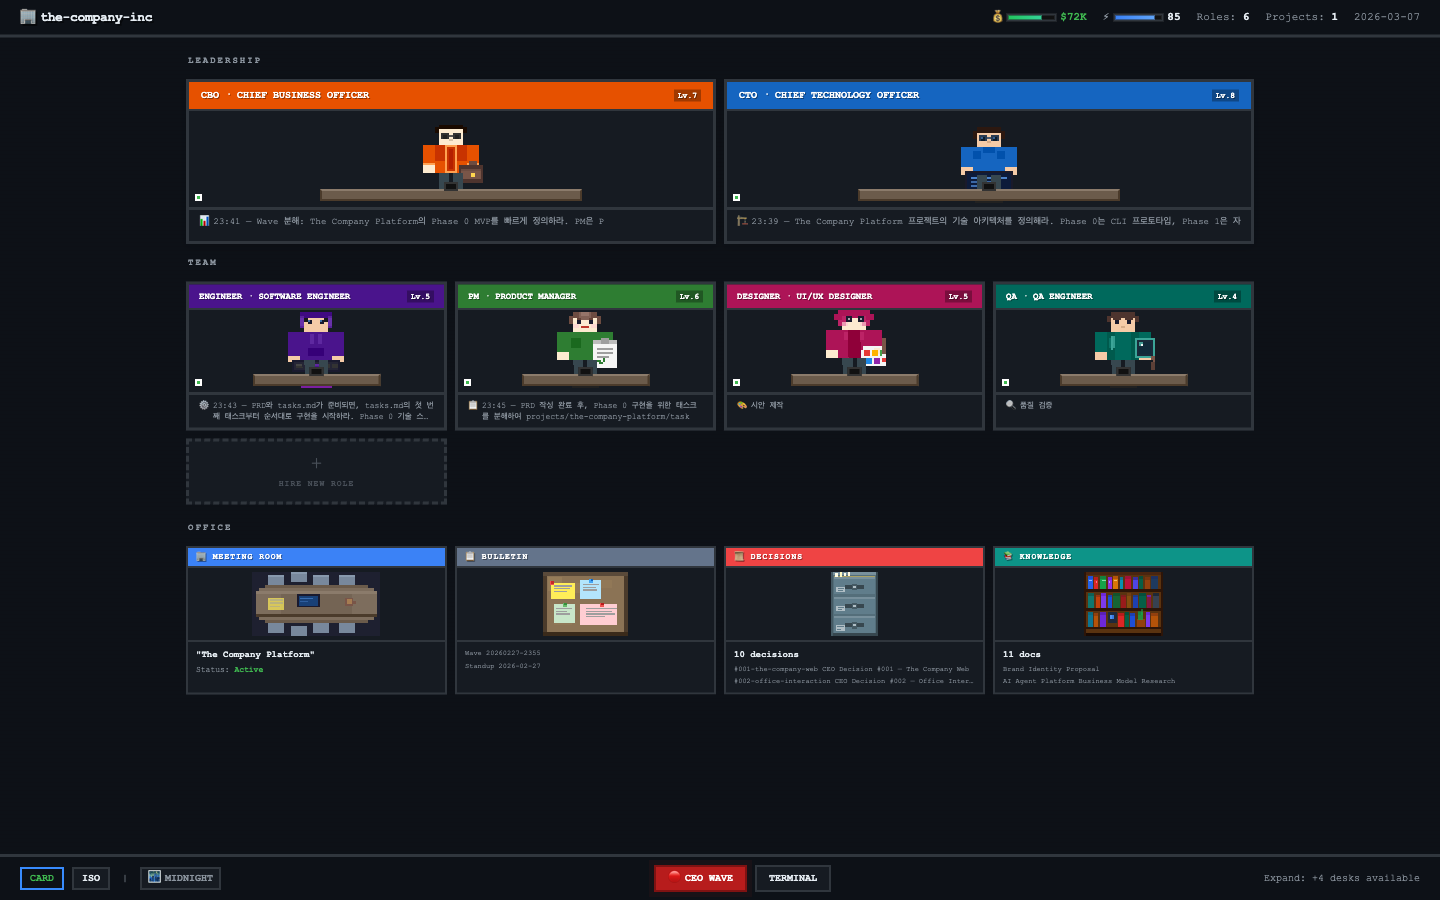1440x900 pixels.
Task: Select the building logo beside the-company-inc
Action: point(27,16)
